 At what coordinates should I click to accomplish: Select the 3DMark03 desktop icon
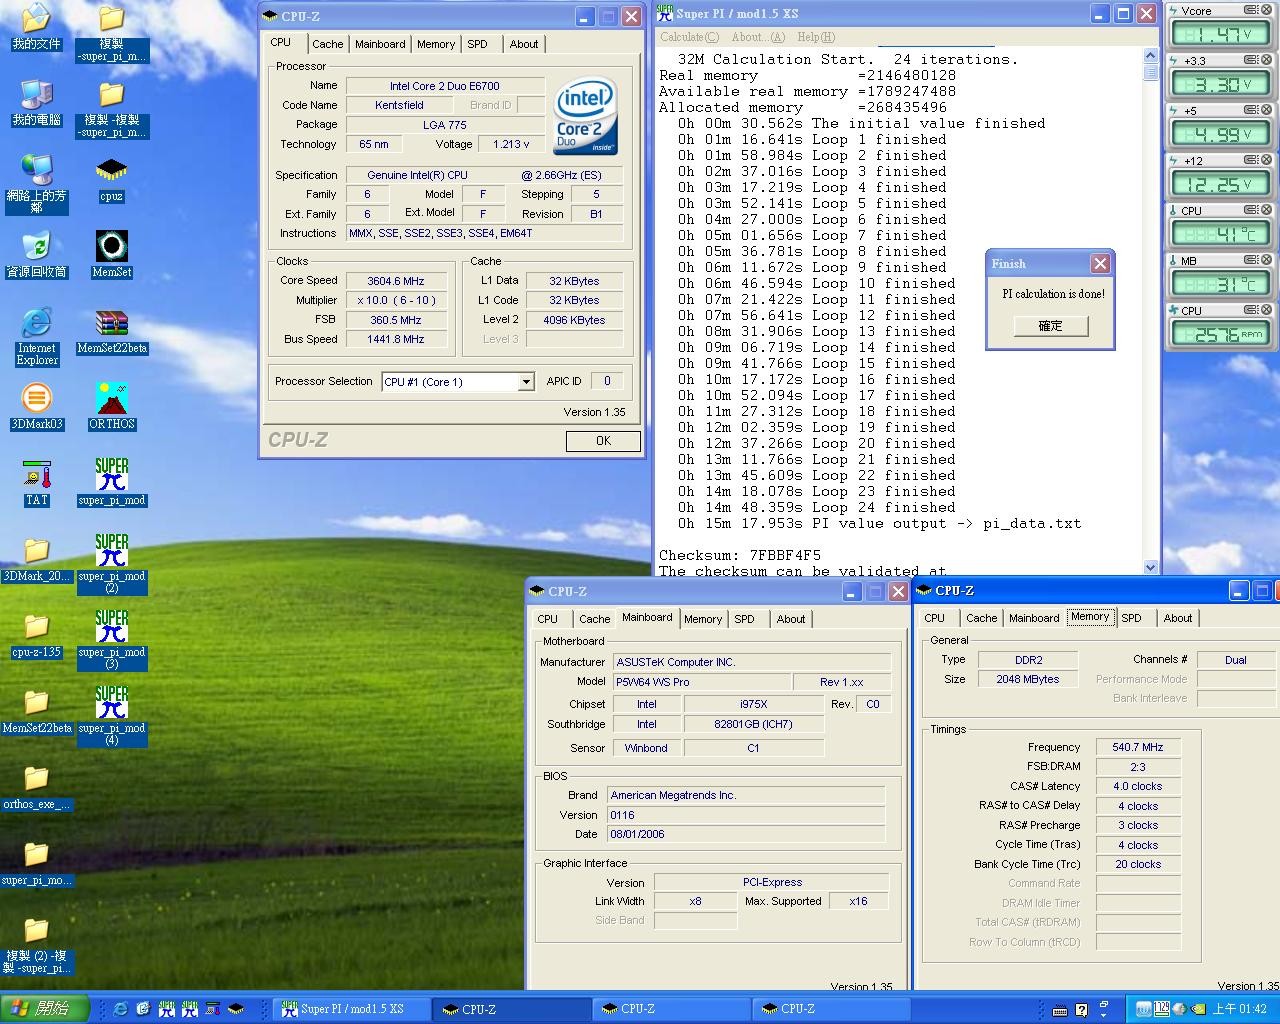pyautogui.click(x=36, y=408)
